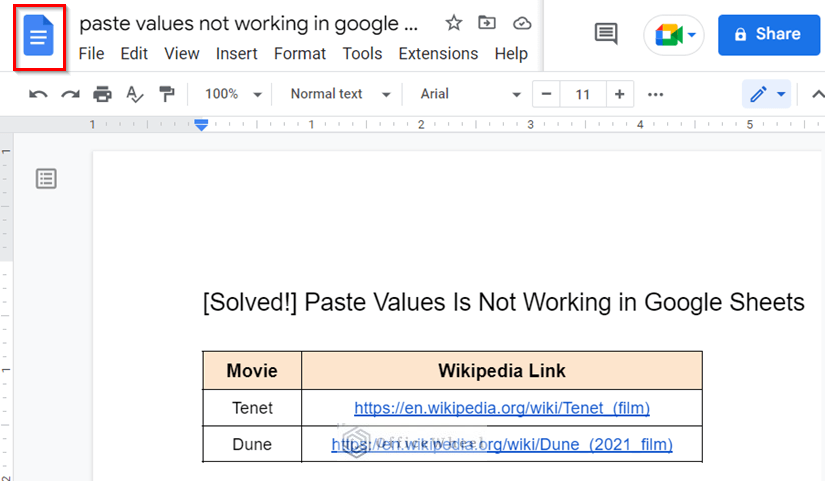Open the Arial font dropdown

point(470,94)
